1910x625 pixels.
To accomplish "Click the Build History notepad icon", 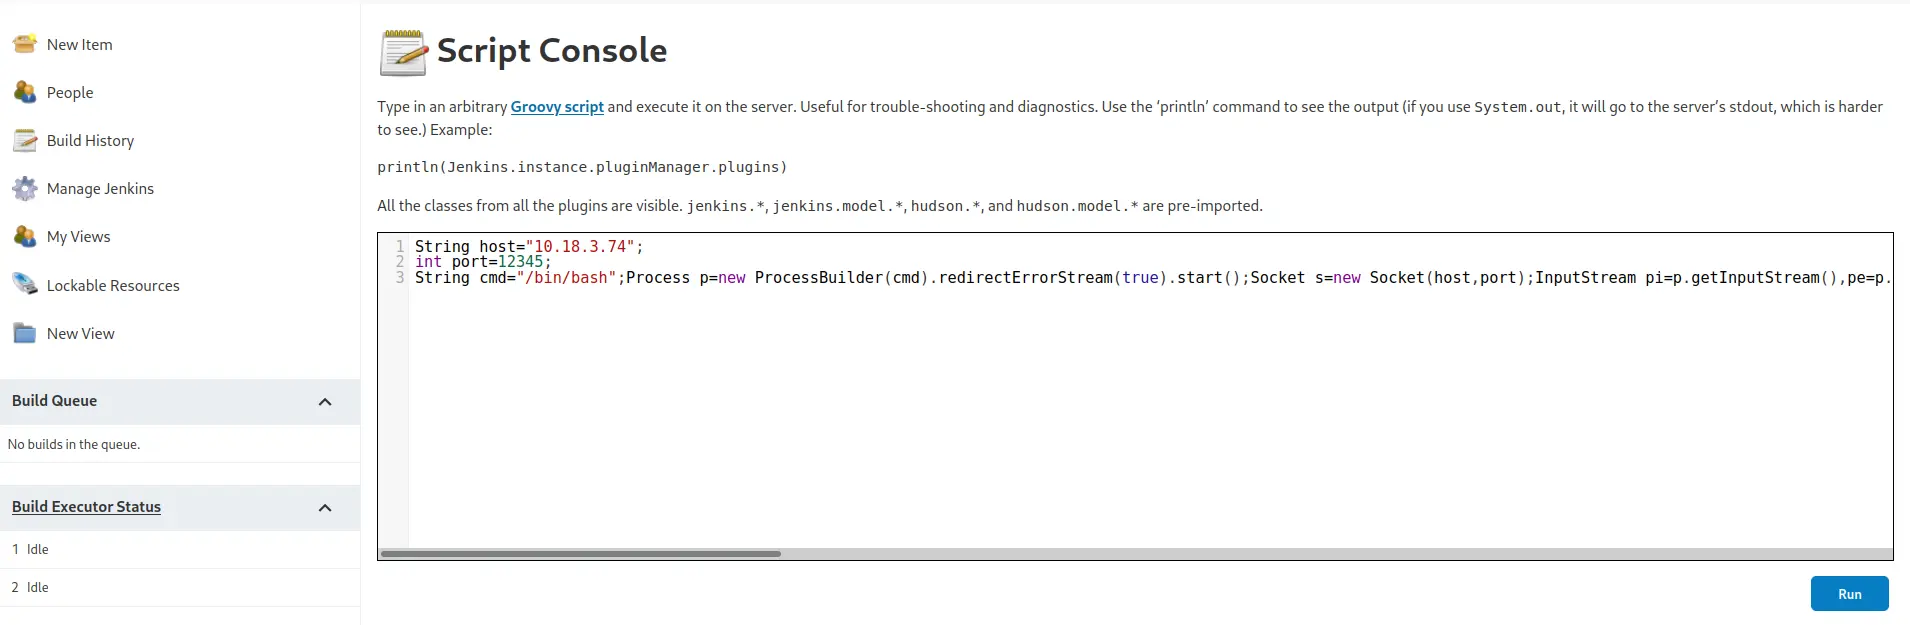I will tap(25, 140).
